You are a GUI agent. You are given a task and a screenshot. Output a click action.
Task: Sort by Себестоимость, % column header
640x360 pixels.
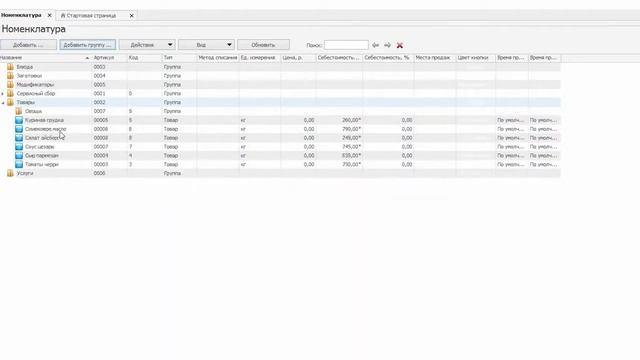[x=387, y=58]
